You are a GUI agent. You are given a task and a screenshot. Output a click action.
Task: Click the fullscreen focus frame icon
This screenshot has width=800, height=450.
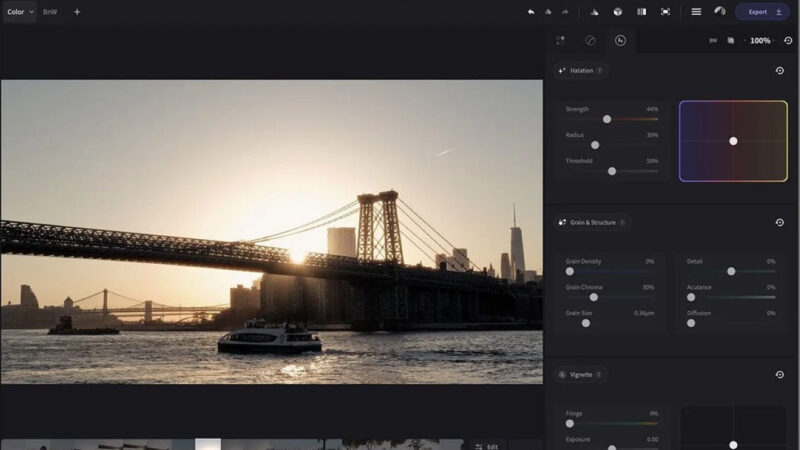coord(665,12)
